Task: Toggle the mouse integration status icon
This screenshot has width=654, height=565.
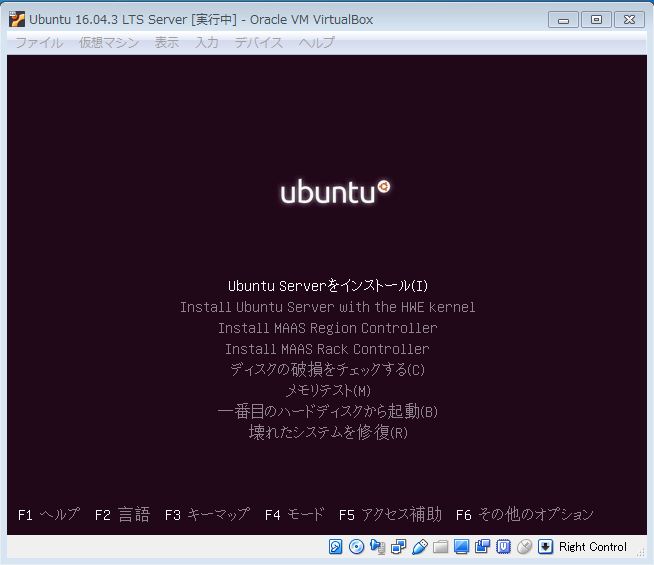Action: (524, 547)
